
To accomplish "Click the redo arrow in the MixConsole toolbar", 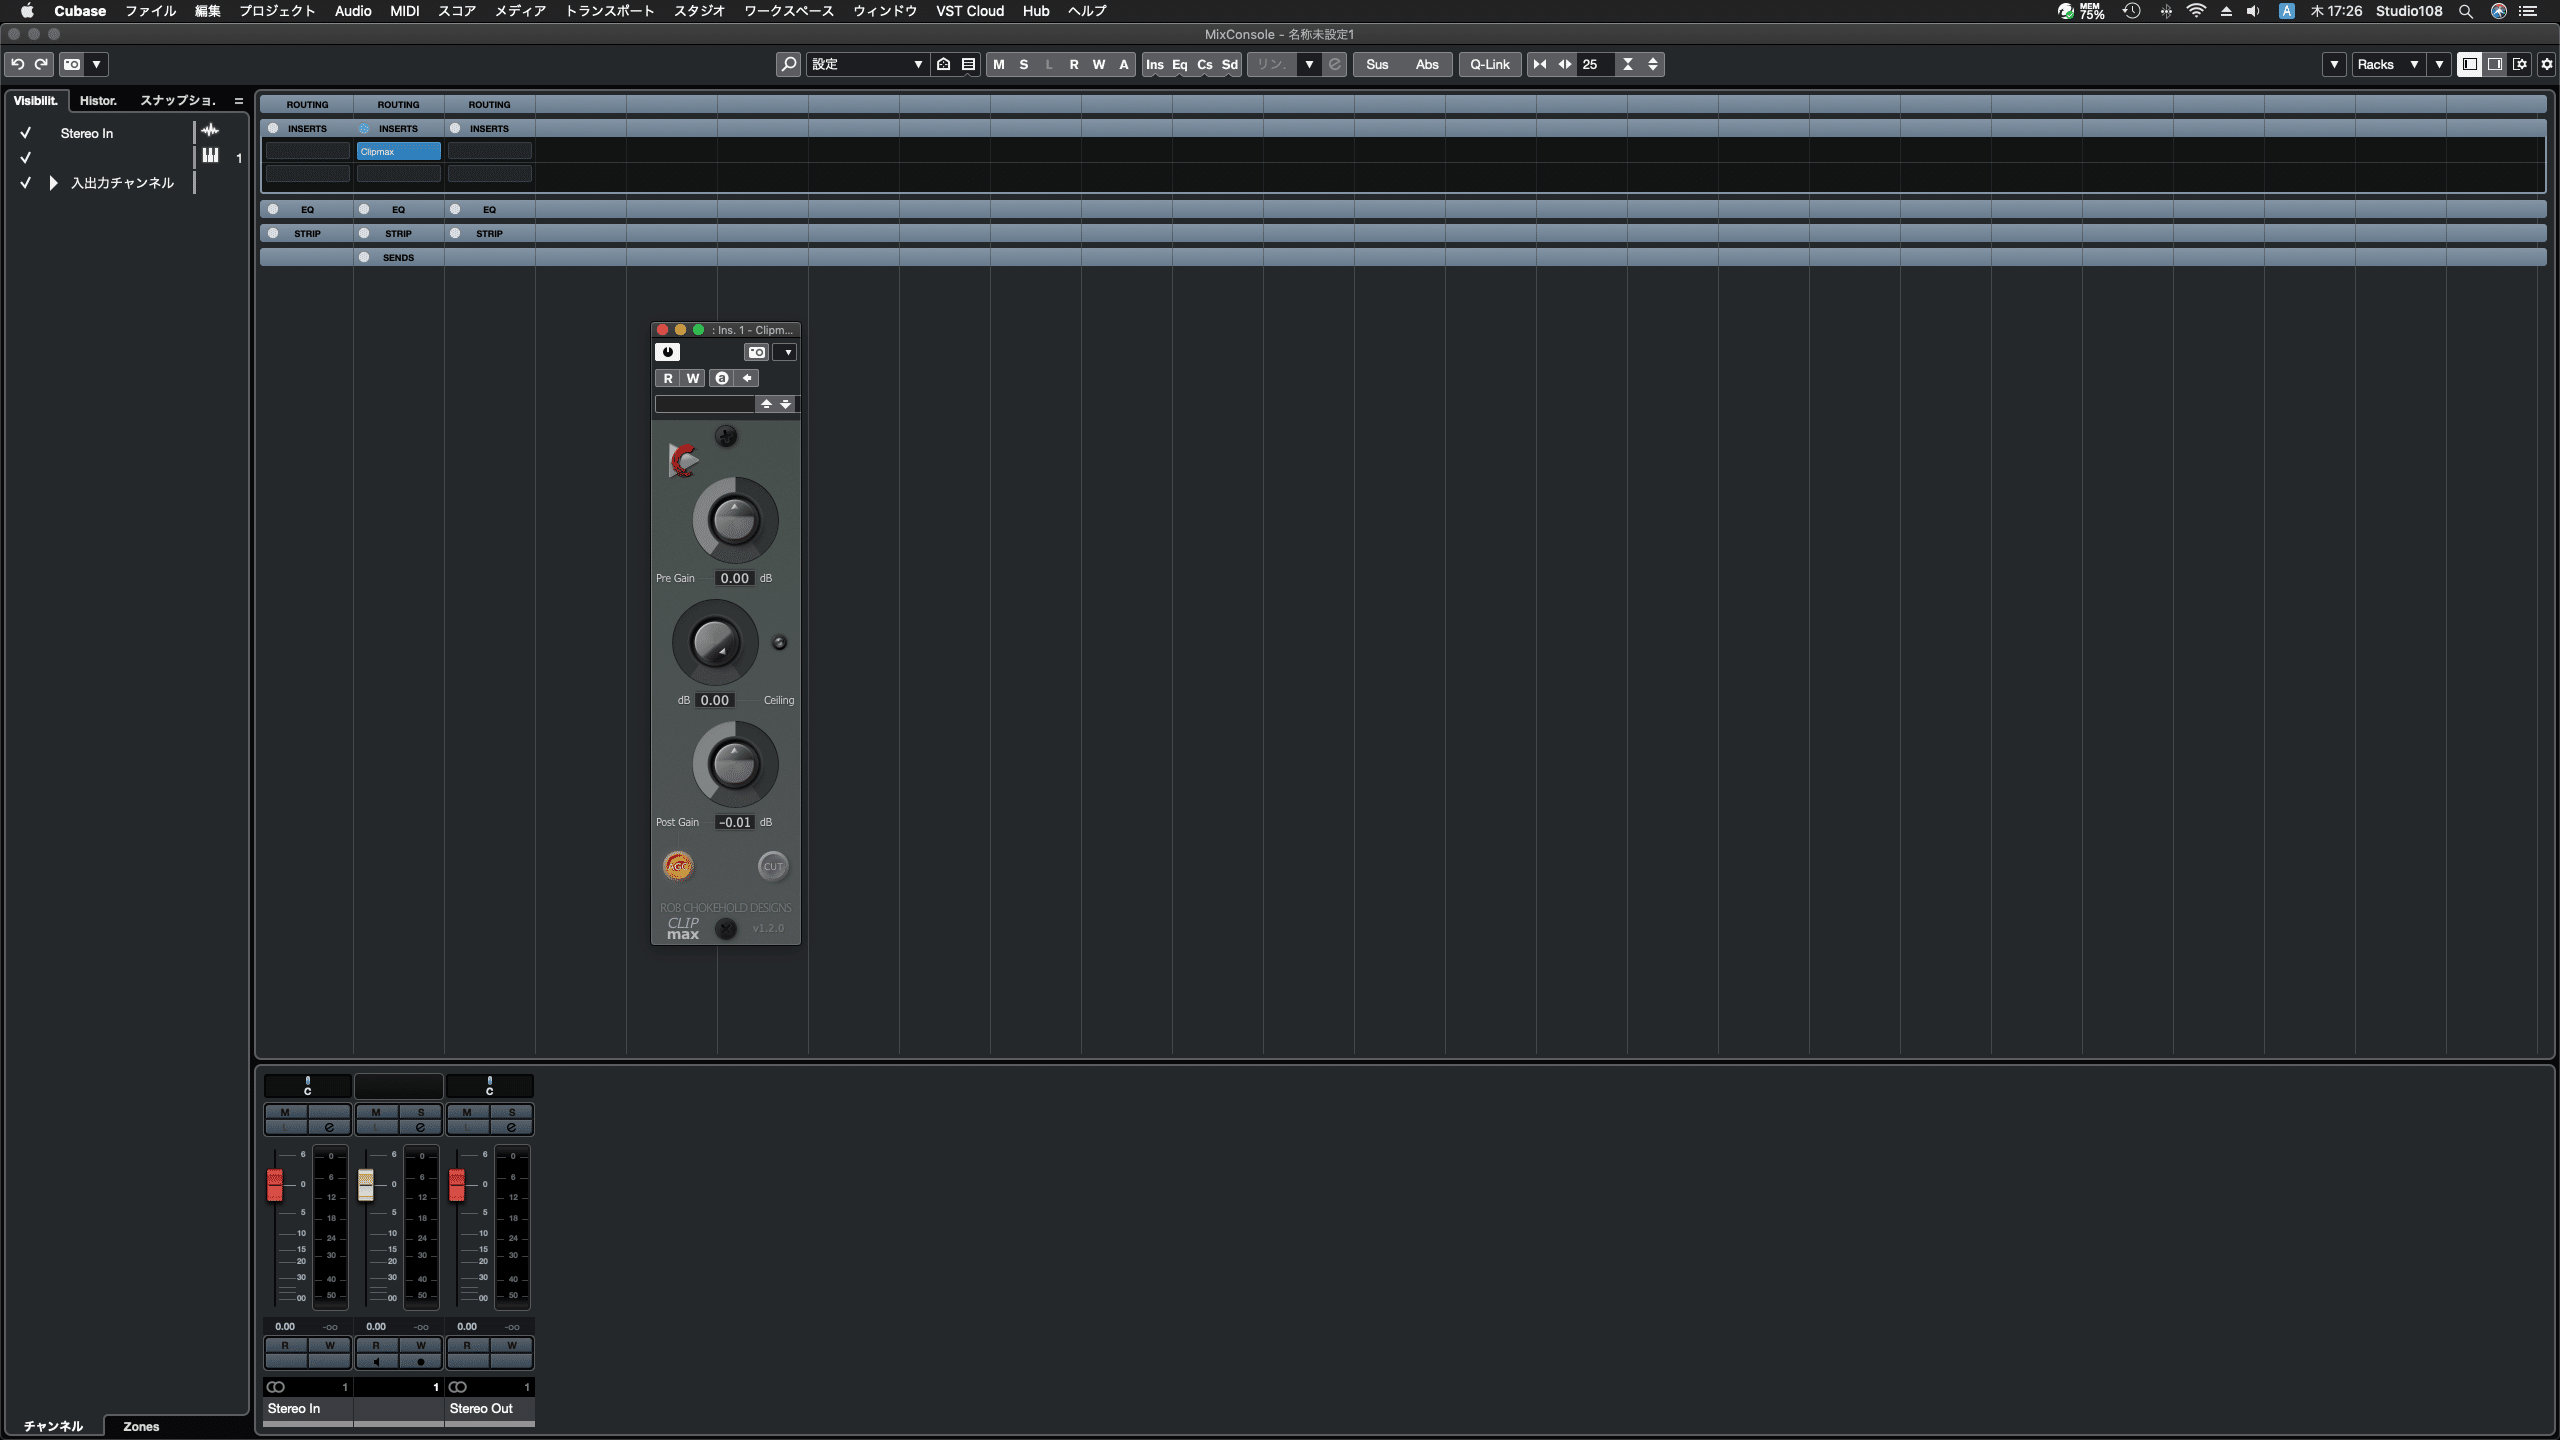I will pyautogui.click(x=41, y=64).
